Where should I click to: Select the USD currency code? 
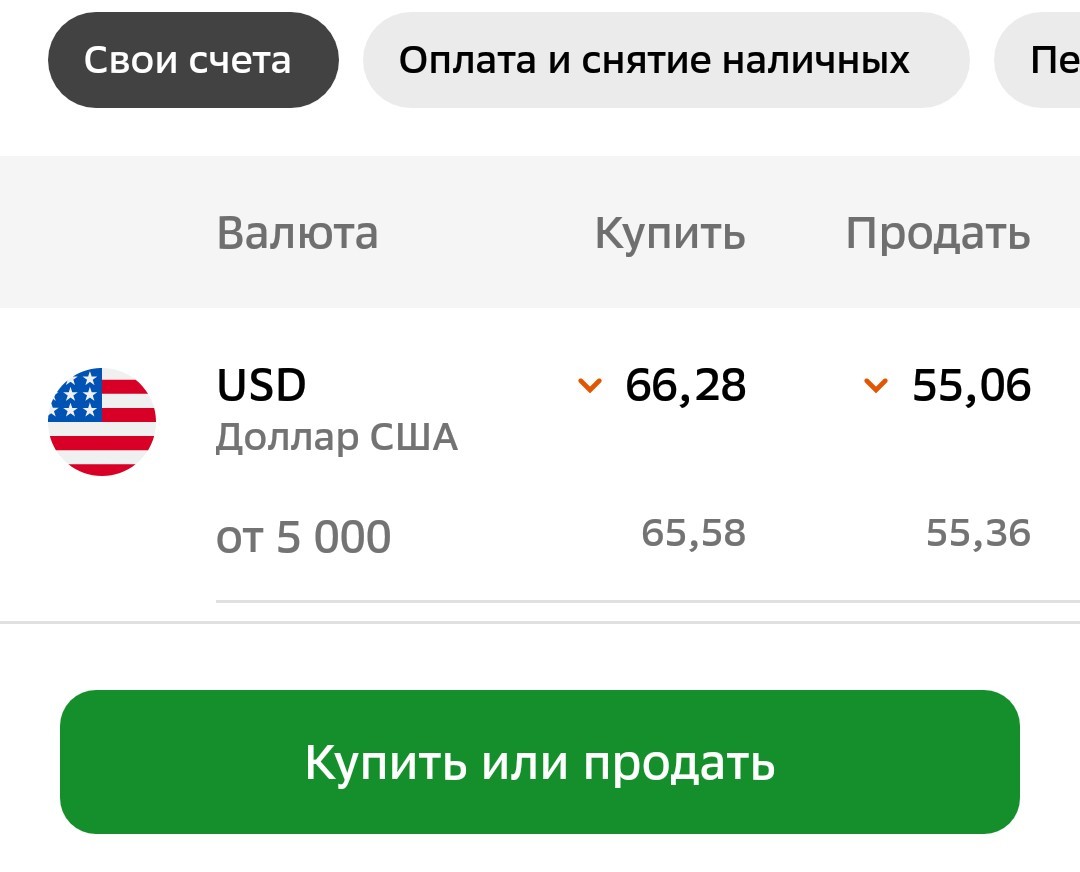point(261,384)
